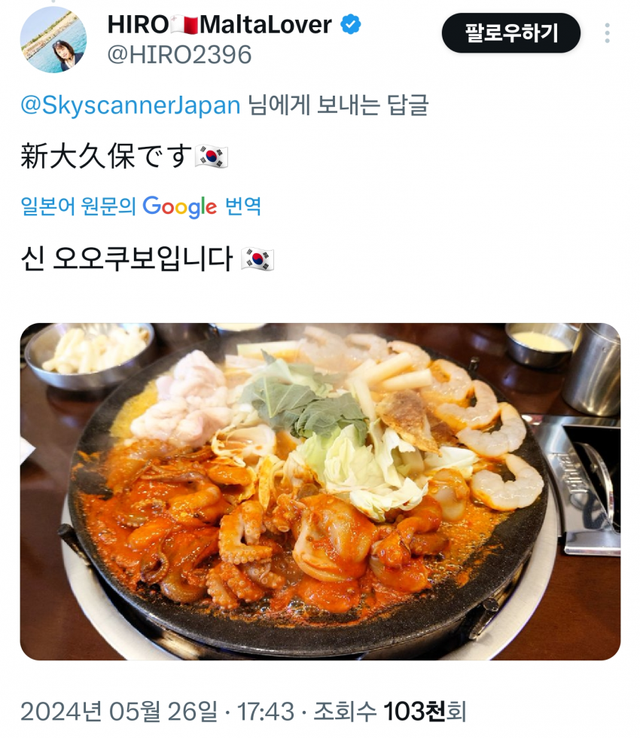This screenshot has width=640, height=738.
Task: Click the 조회수 103천회 view count
Action: point(390,711)
